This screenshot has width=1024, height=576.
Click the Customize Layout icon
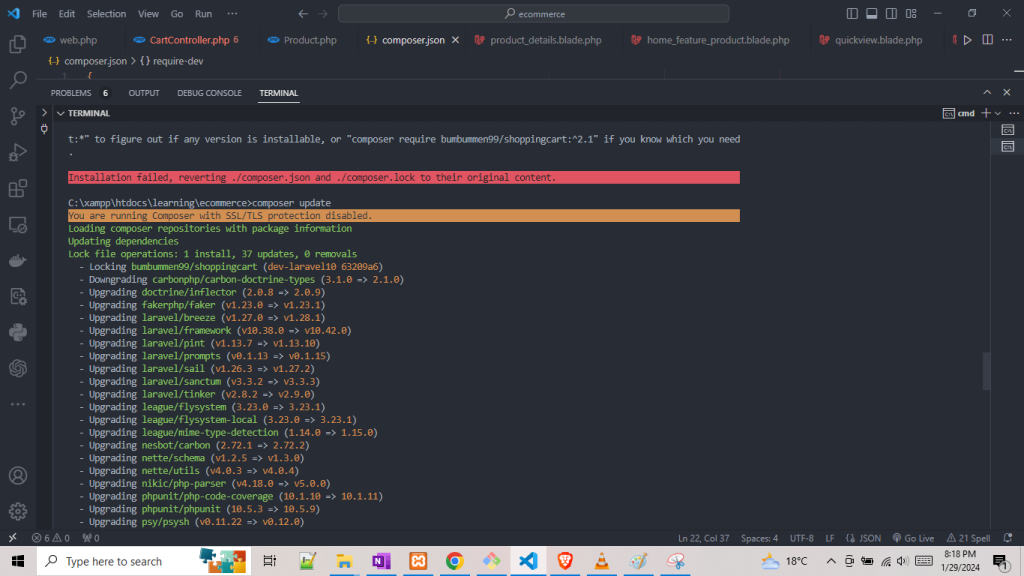coord(911,13)
